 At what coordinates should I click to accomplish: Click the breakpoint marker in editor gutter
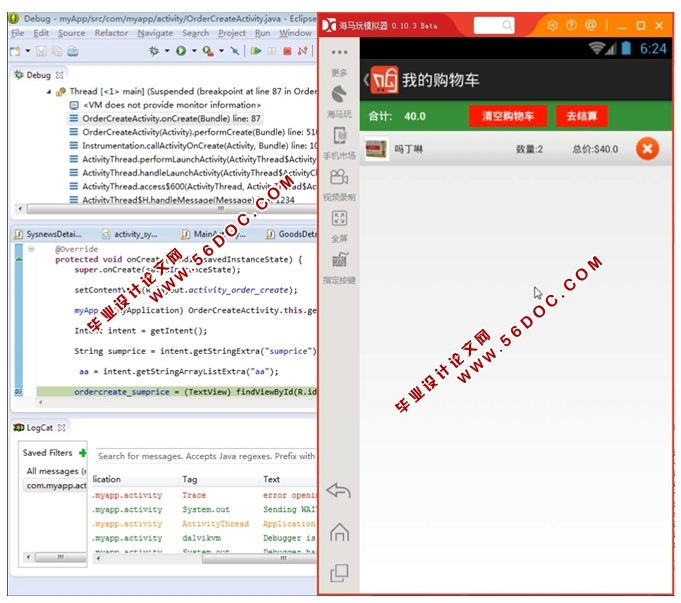pyautogui.click(x=18, y=392)
